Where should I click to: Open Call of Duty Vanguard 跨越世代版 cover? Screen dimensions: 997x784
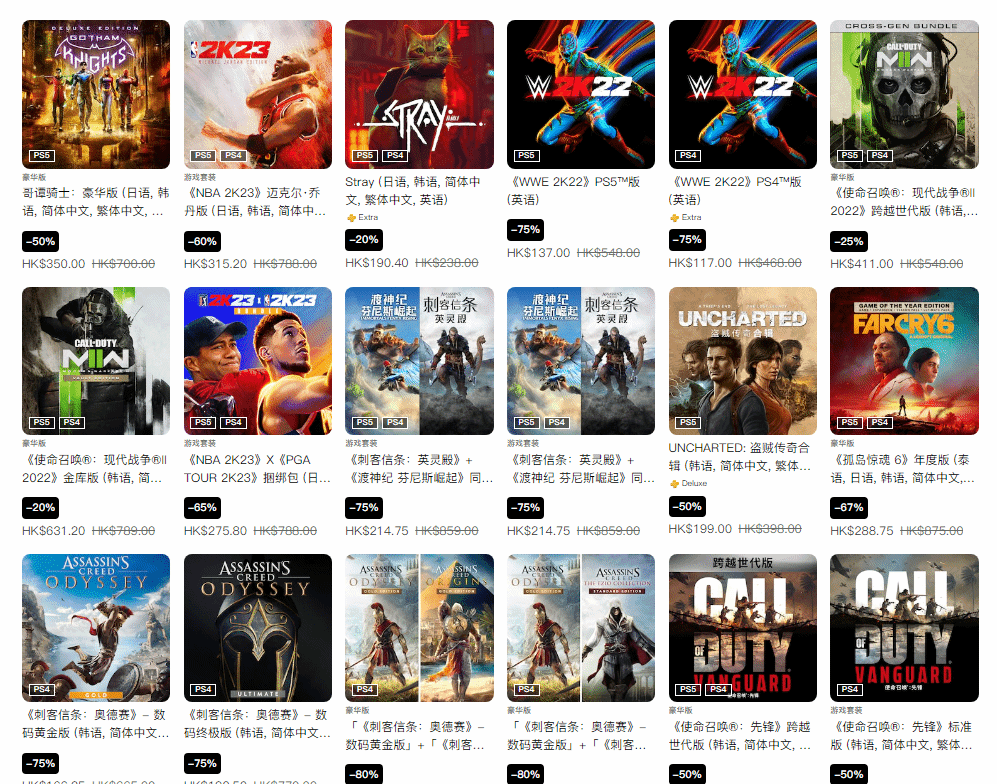[x=743, y=628]
